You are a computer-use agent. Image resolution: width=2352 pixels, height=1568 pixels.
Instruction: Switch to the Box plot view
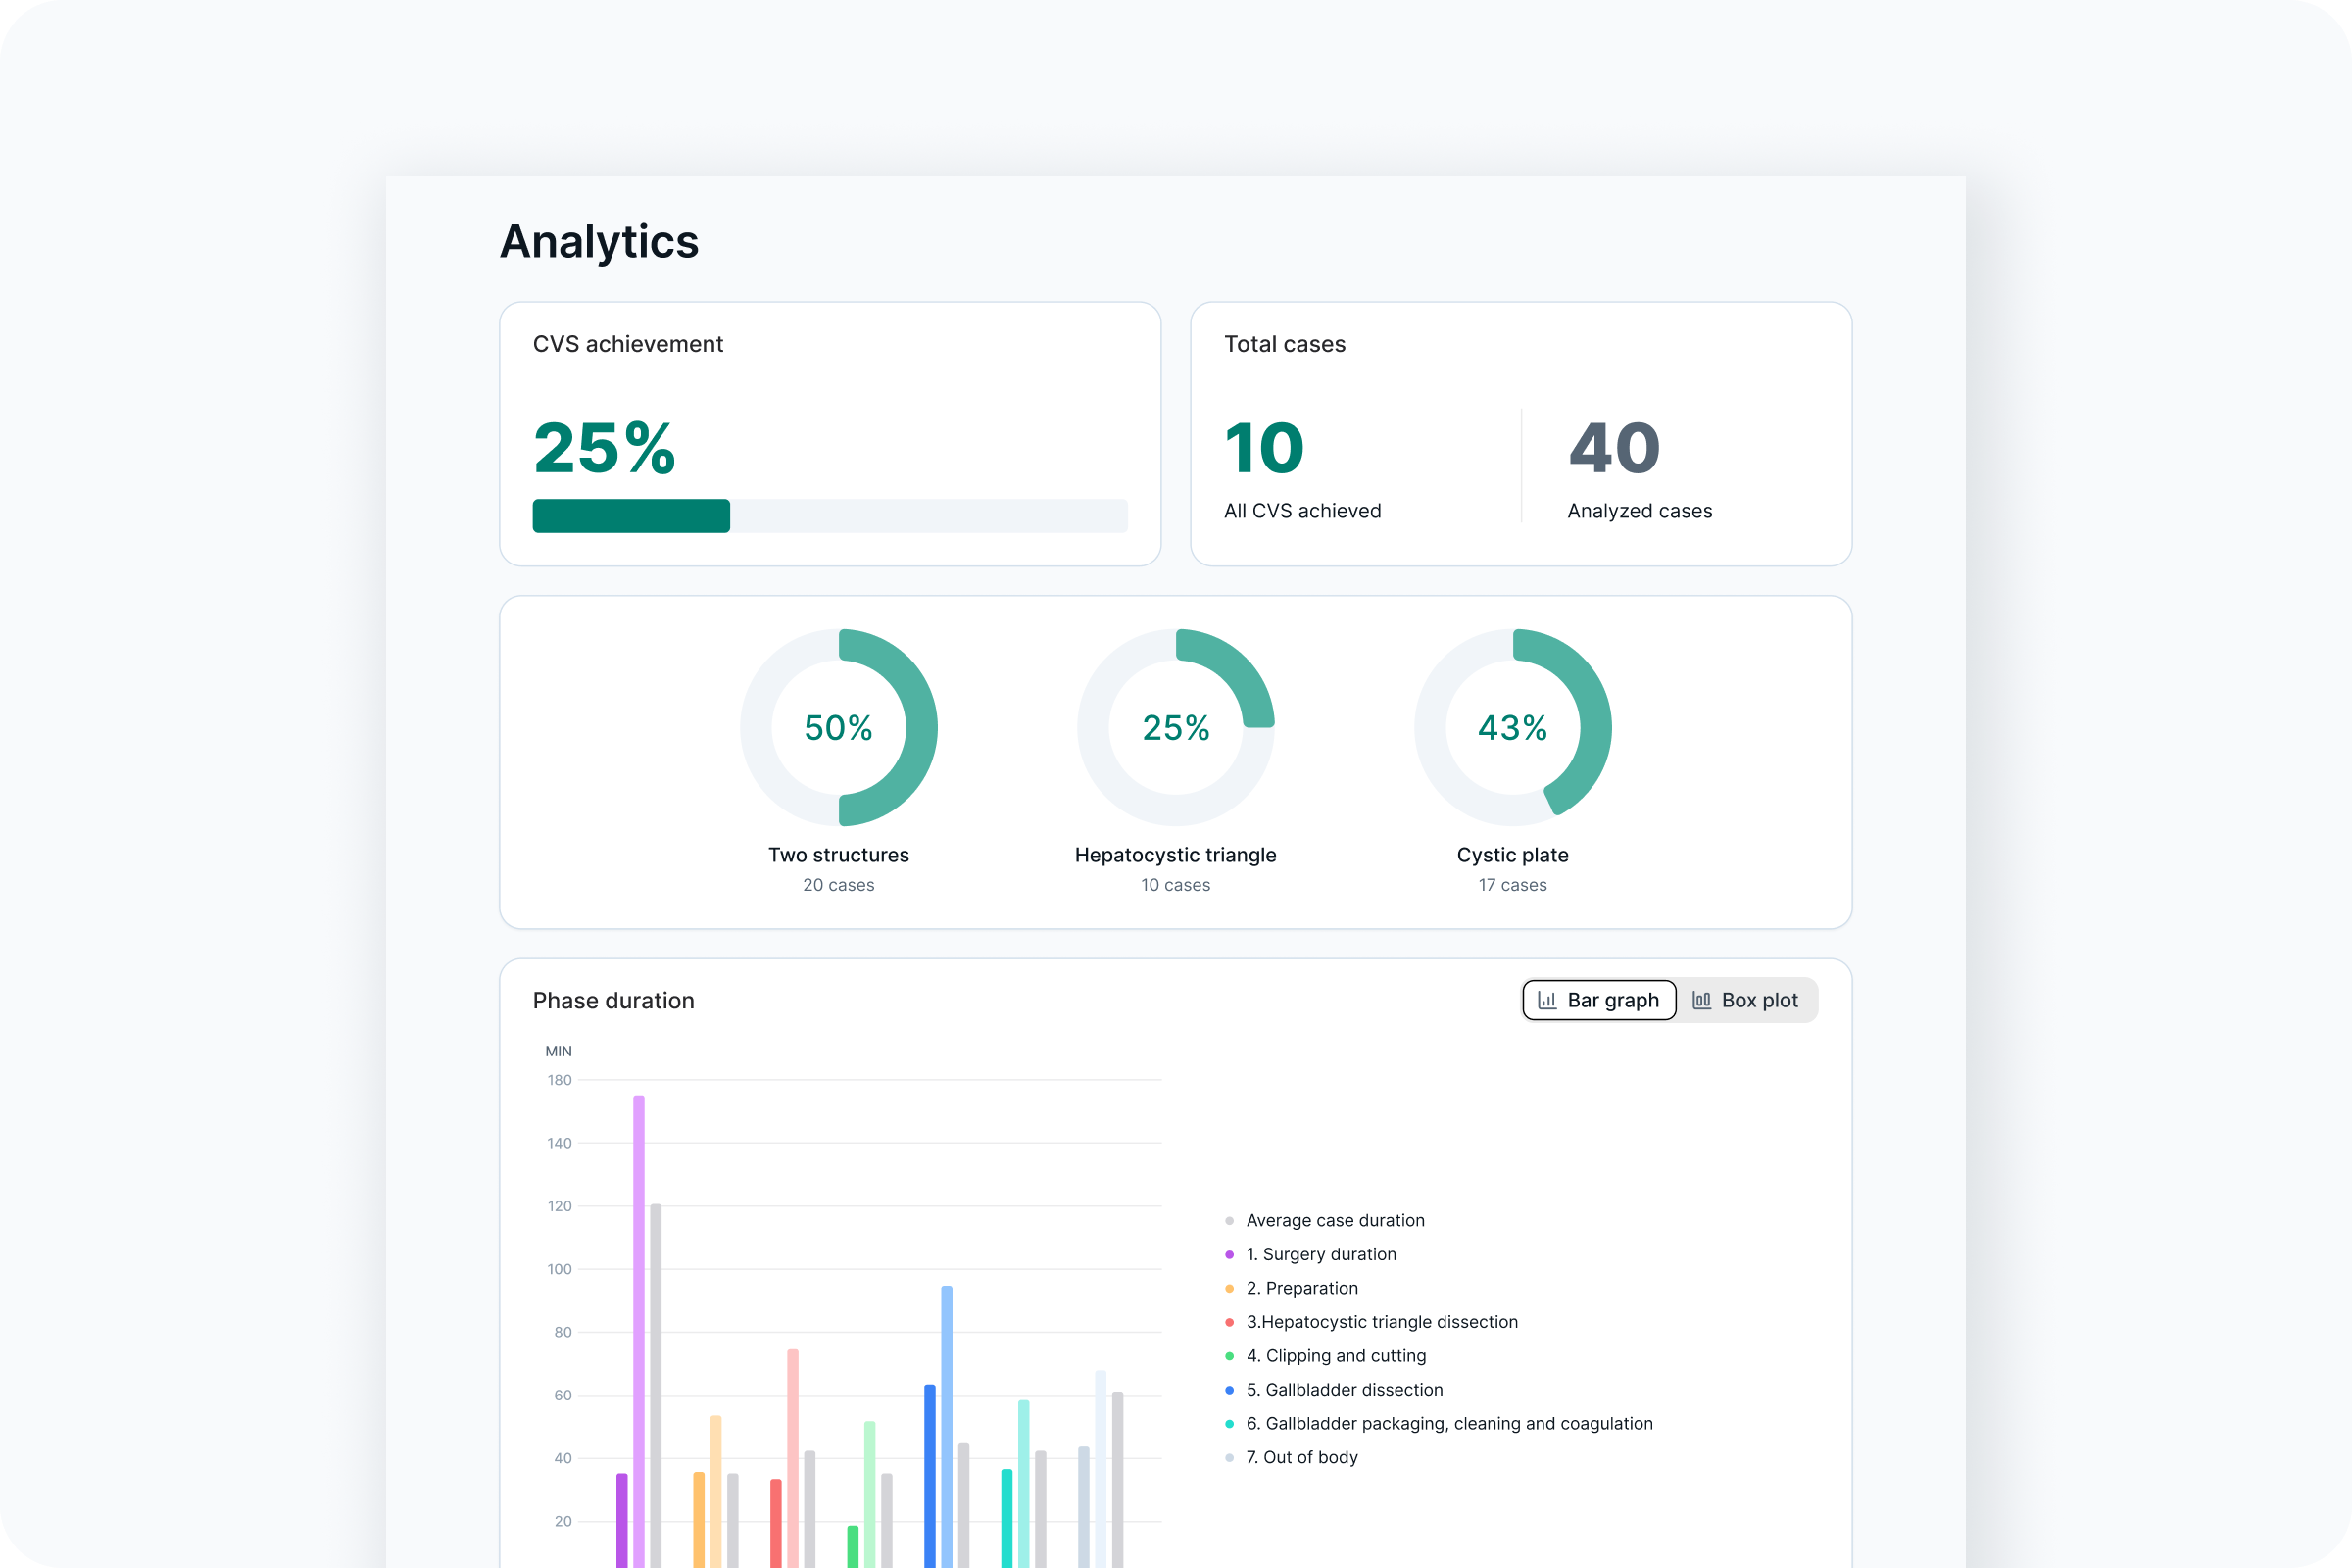click(1747, 1000)
